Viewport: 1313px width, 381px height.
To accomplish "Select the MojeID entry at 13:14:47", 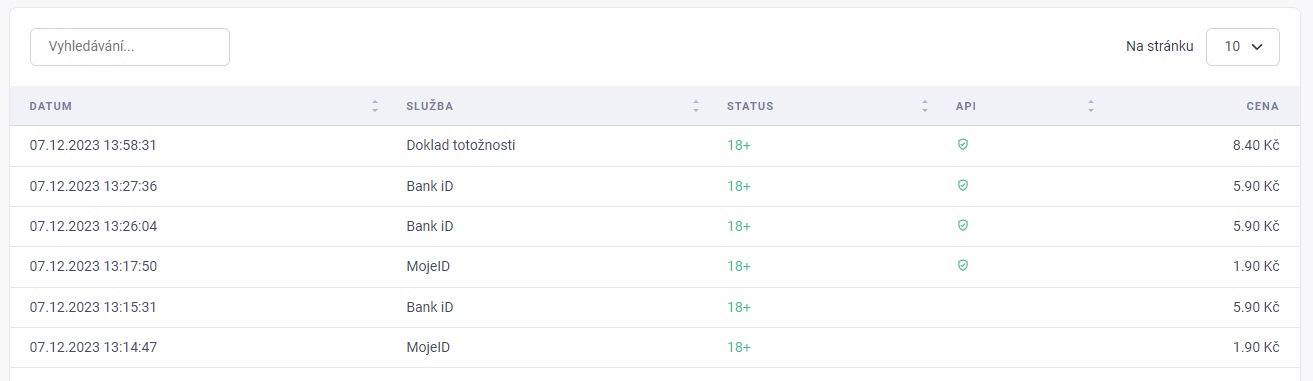I will tap(428, 347).
